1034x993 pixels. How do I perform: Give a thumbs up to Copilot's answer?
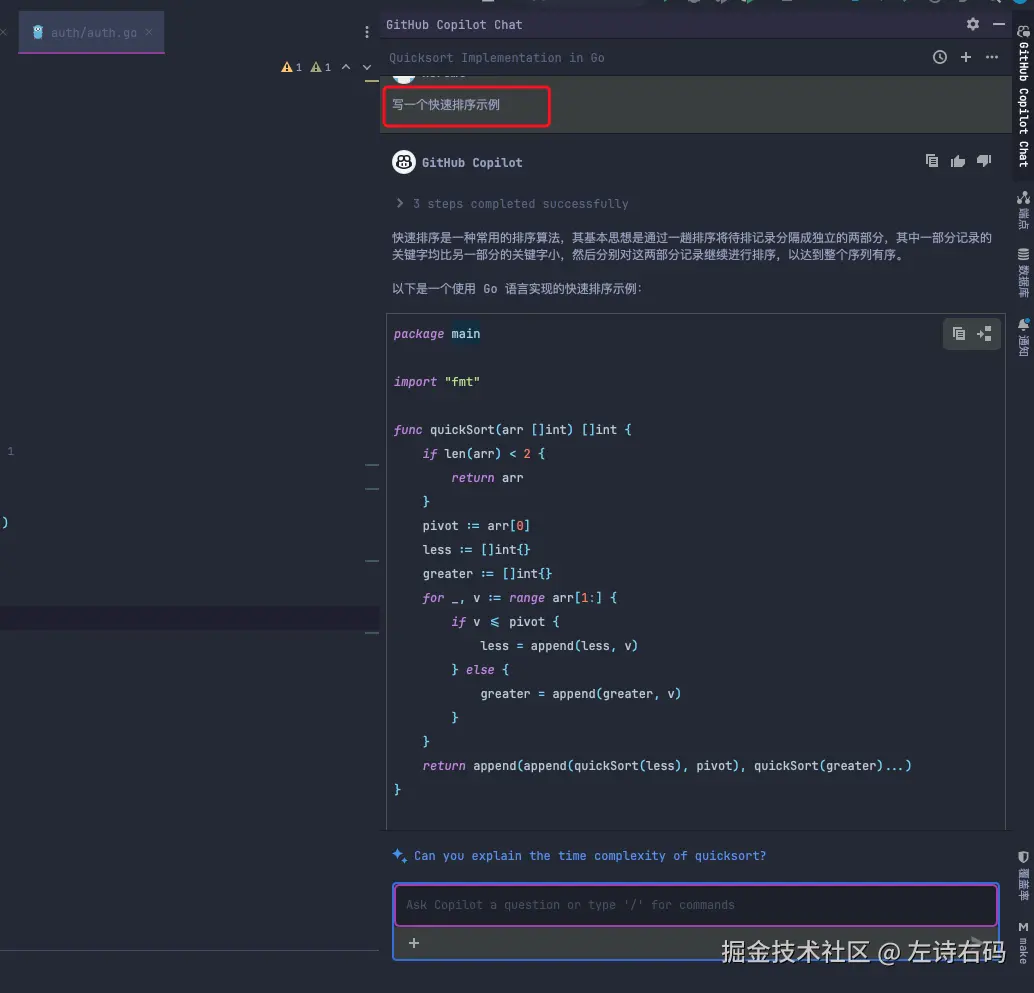tap(957, 160)
